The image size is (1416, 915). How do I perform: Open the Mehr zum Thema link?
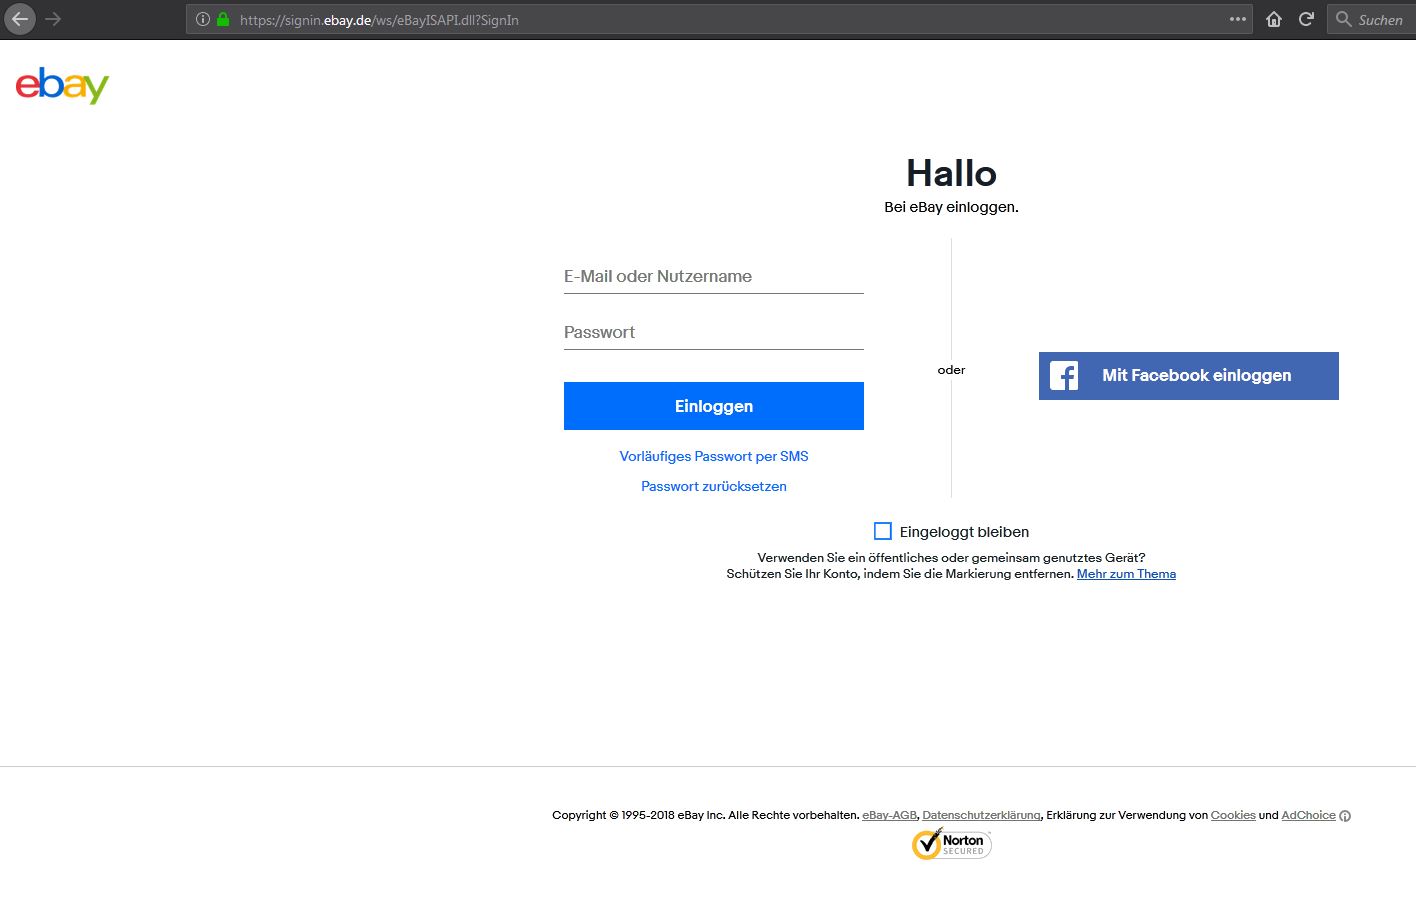tap(1126, 574)
